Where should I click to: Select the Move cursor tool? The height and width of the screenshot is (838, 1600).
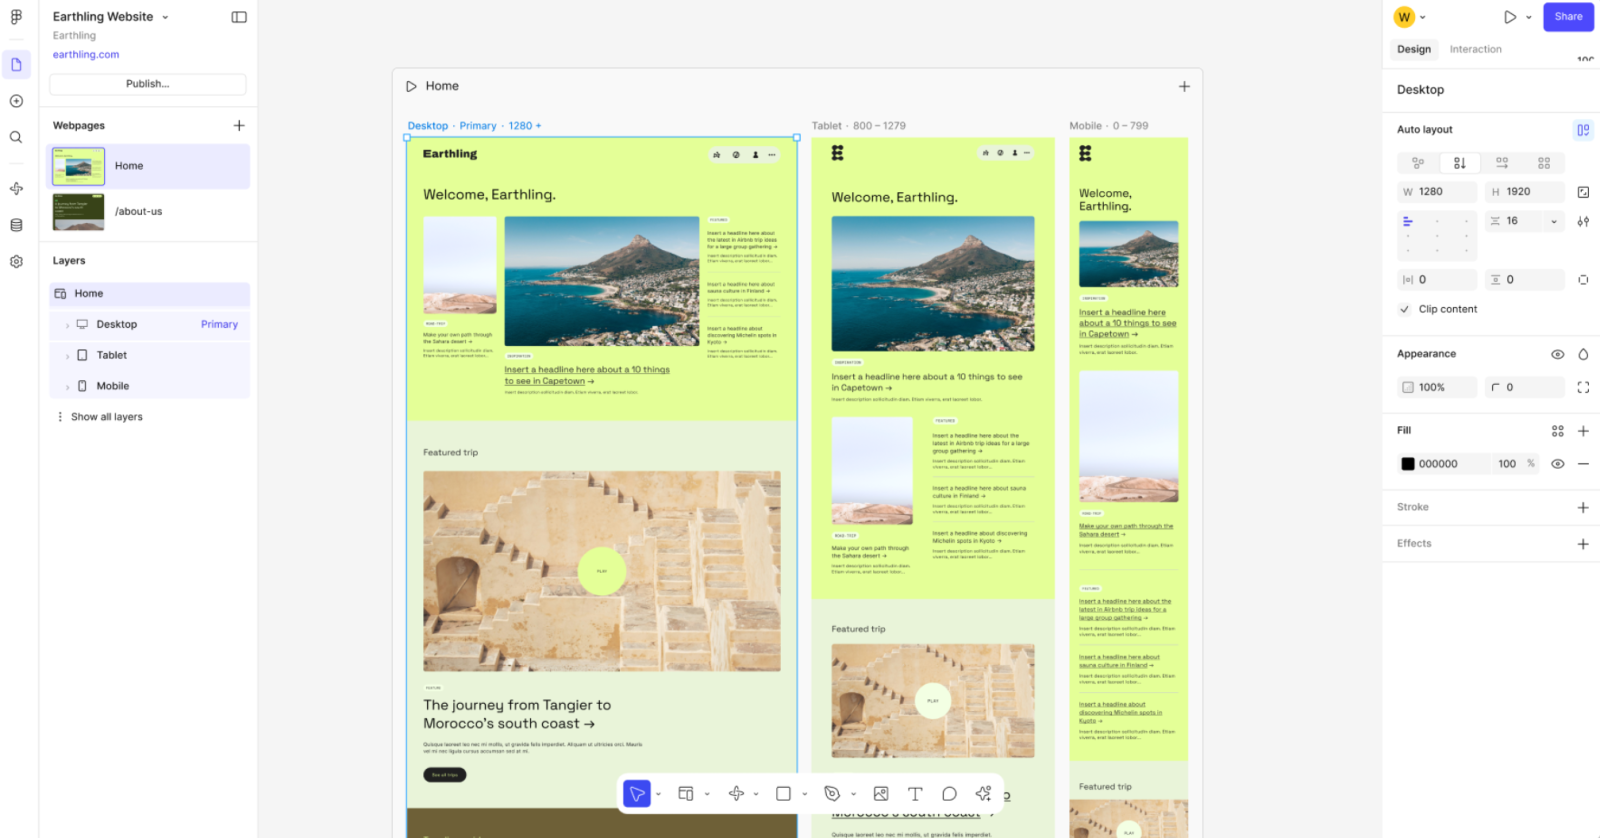637,793
